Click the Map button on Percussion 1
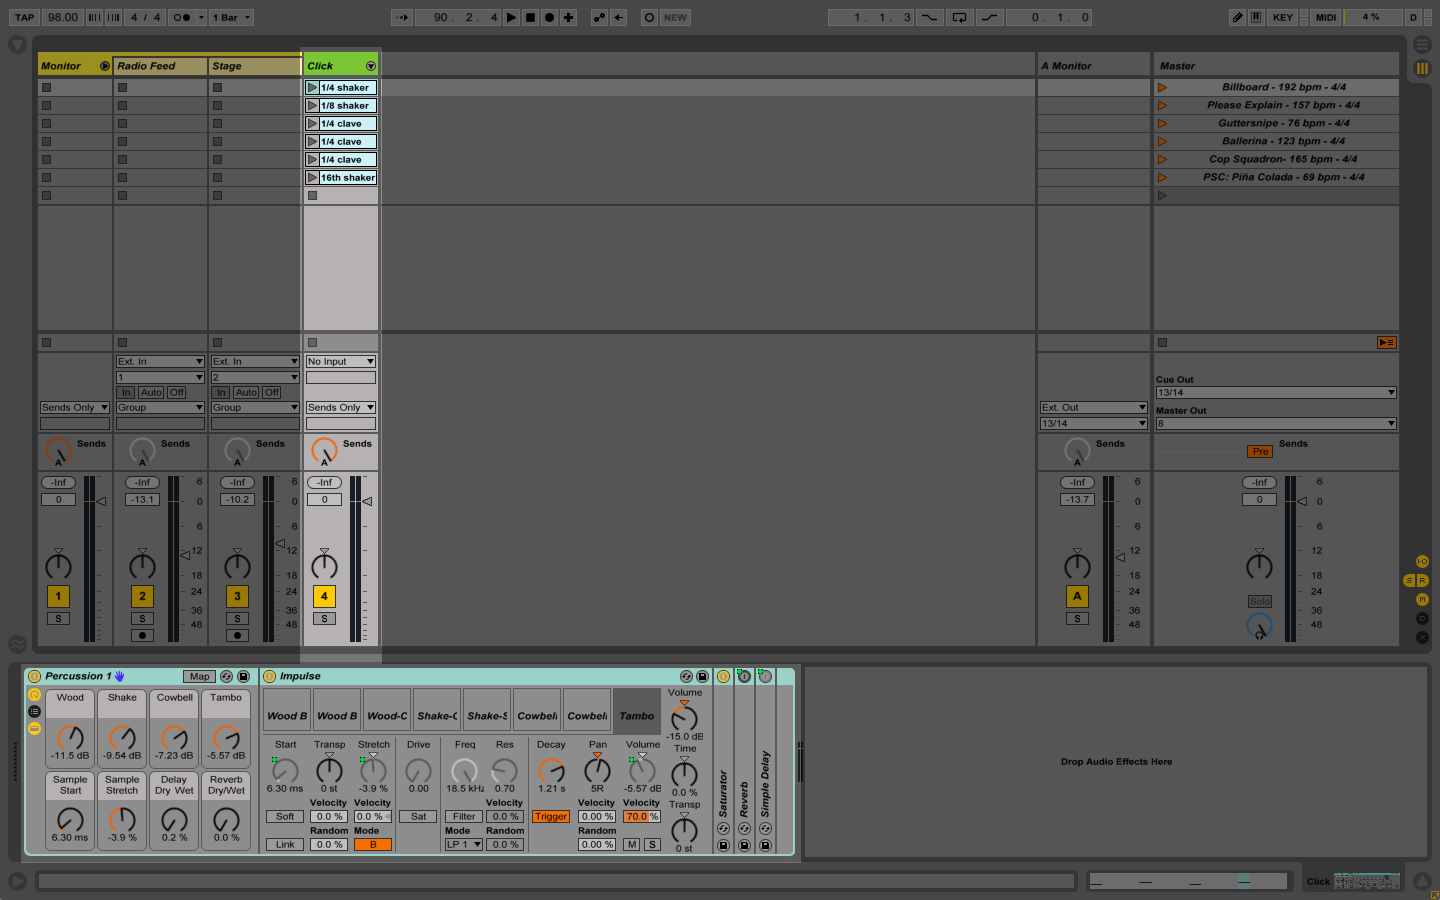This screenshot has width=1440, height=900. [x=199, y=677]
